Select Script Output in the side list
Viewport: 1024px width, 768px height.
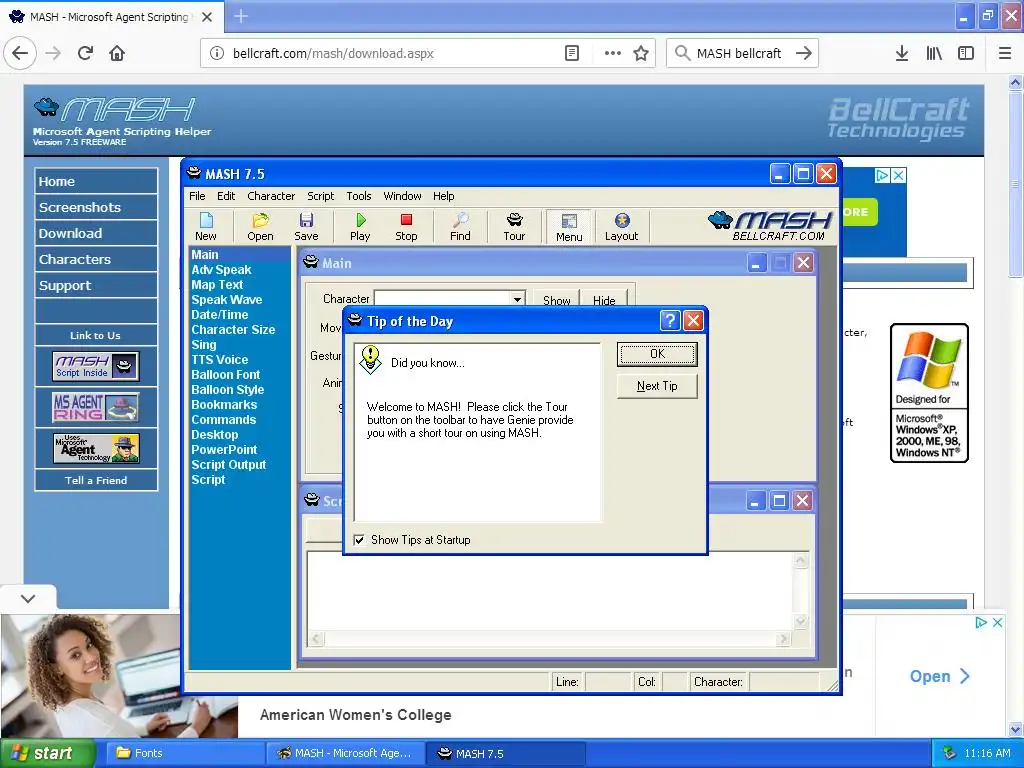pyautogui.click(x=229, y=465)
